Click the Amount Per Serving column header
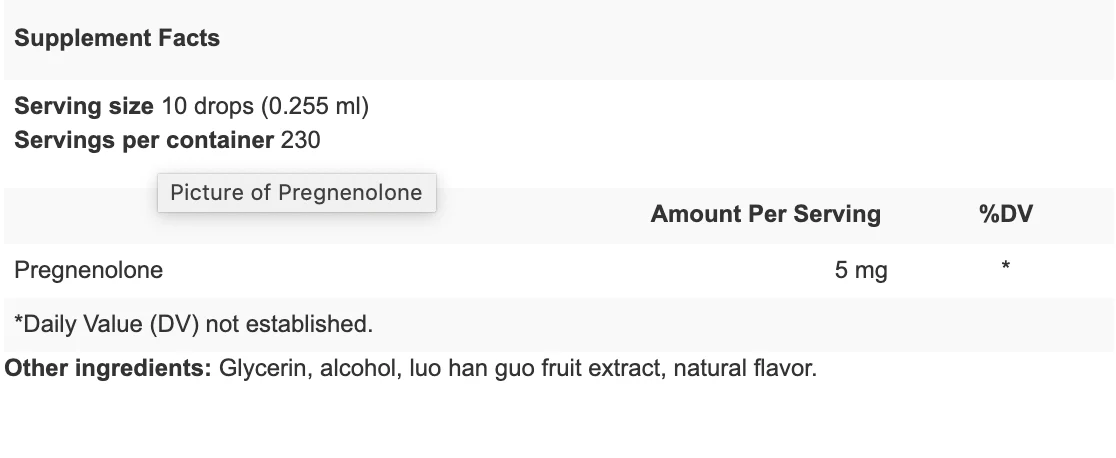This screenshot has width=1116, height=458. coord(765,214)
